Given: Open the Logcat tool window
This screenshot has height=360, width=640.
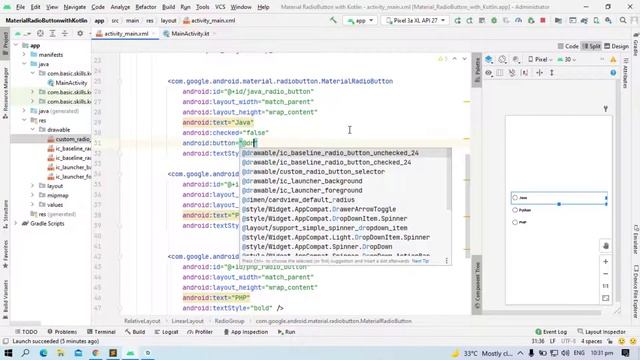Looking at the screenshot, I should tap(167, 332).
